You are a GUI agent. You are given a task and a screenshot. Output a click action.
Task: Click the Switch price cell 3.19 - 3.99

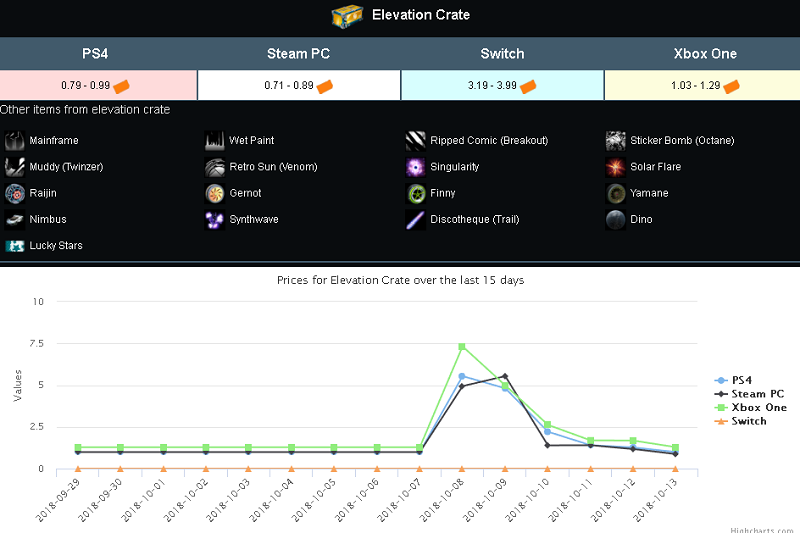[x=503, y=85]
